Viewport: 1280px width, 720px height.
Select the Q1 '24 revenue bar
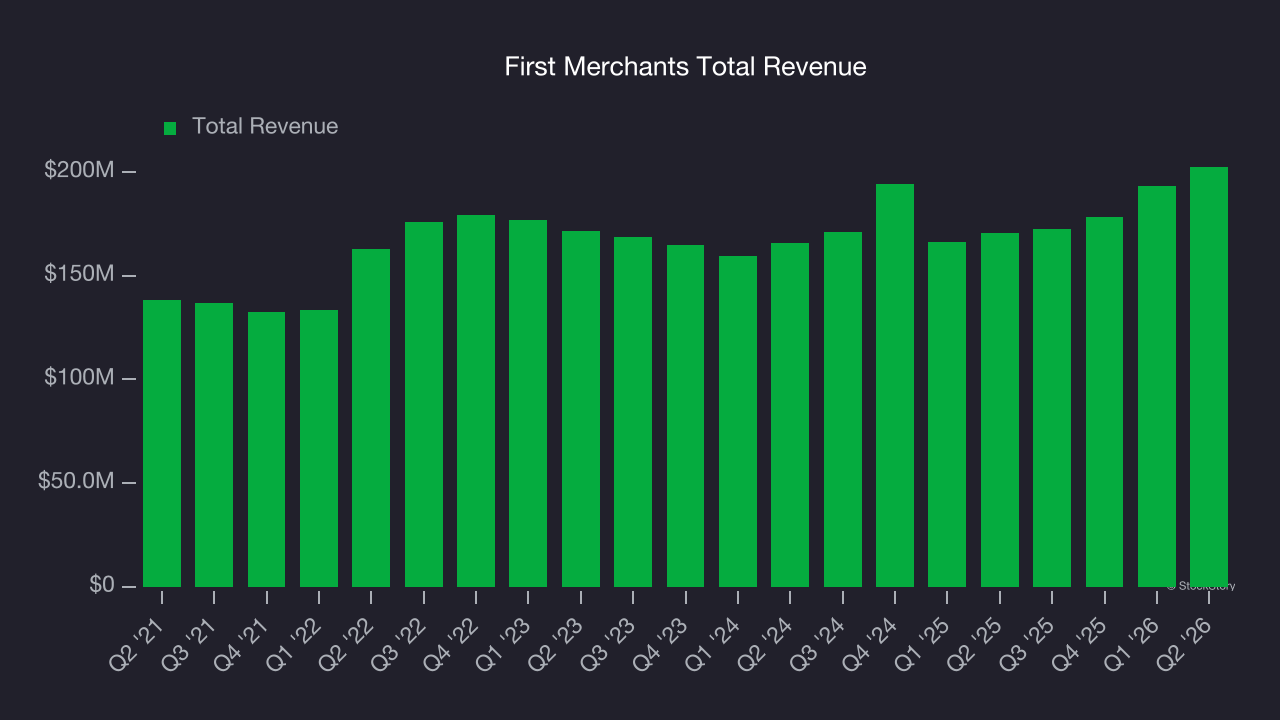pos(738,421)
